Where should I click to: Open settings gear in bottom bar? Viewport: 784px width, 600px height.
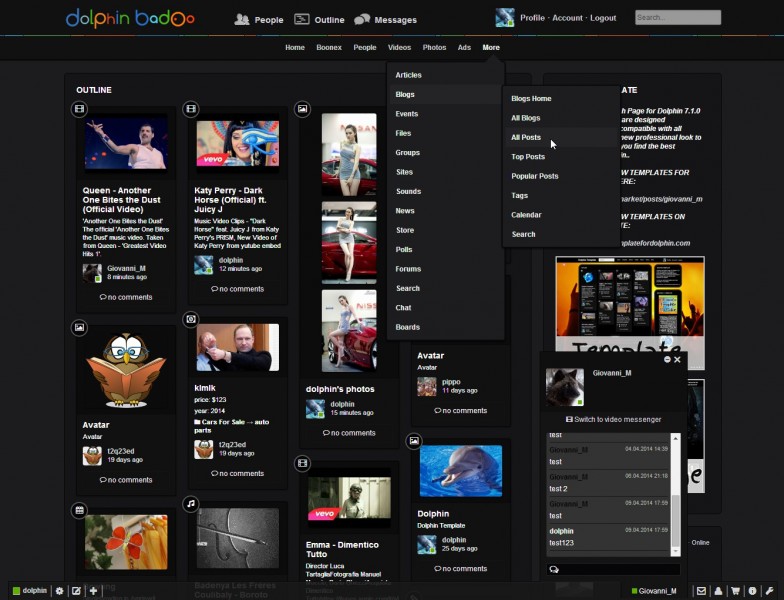60,591
